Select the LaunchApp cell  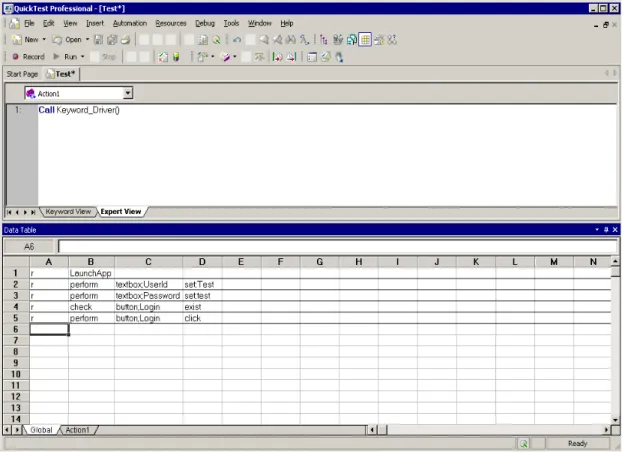91,273
